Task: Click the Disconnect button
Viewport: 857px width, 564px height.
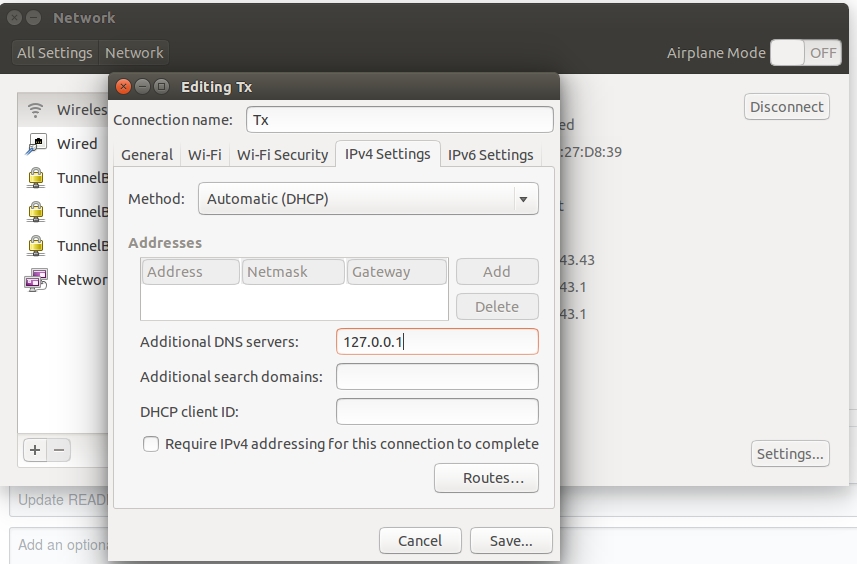Action: (x=786, y=107)
